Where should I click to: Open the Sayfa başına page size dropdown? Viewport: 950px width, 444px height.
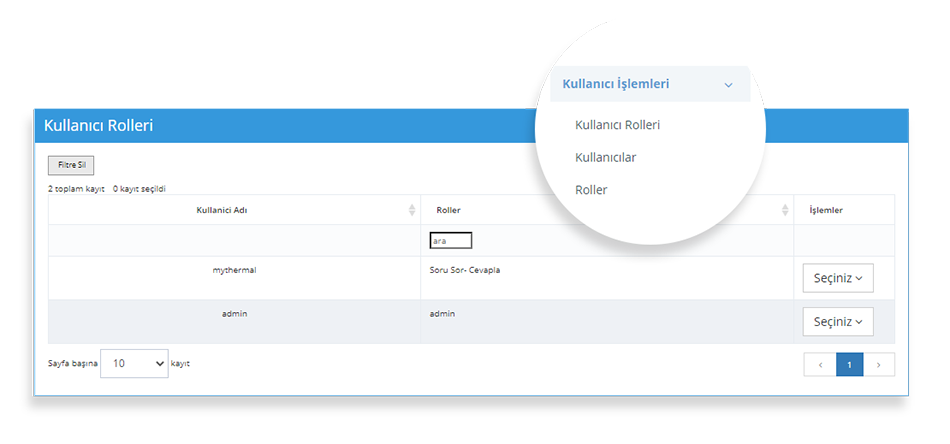(x=134, y=364)
